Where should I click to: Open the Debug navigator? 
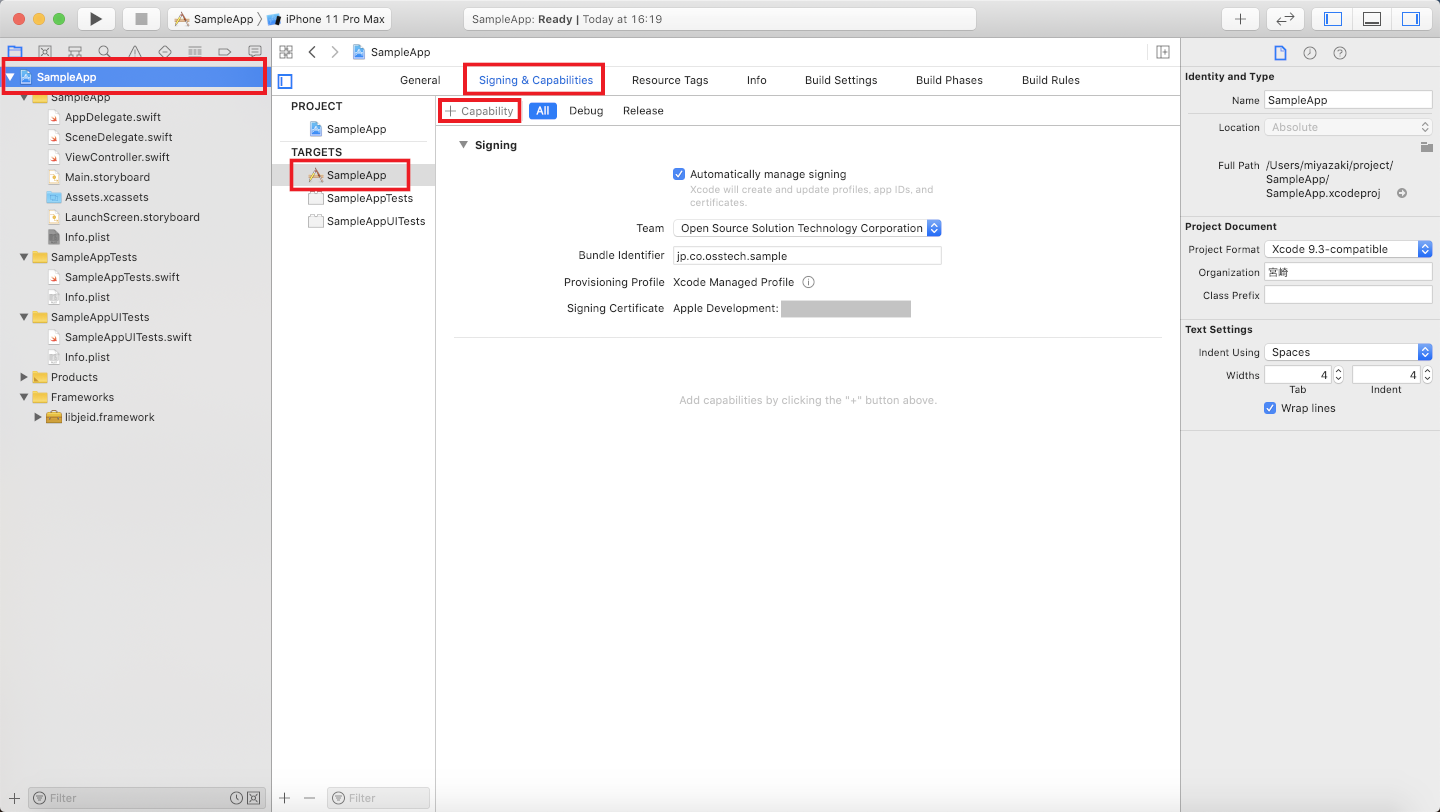195,52
